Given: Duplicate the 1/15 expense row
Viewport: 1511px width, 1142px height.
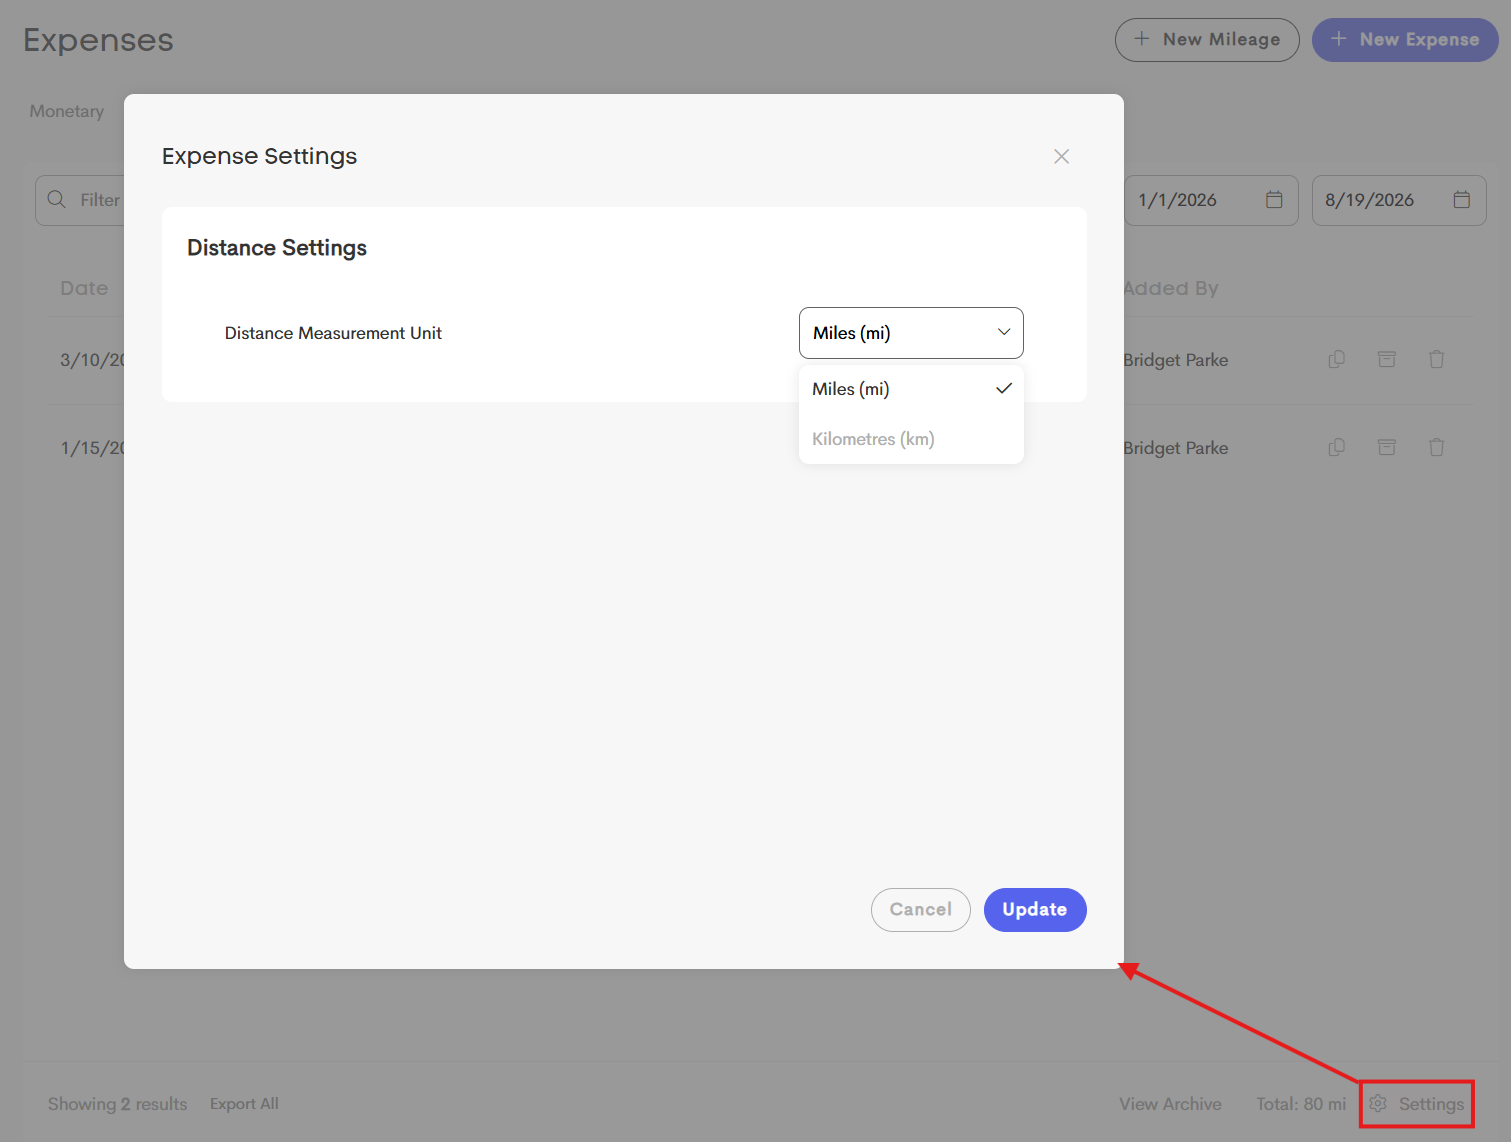Looking at the screenshot, I should tap(1336, 447).
